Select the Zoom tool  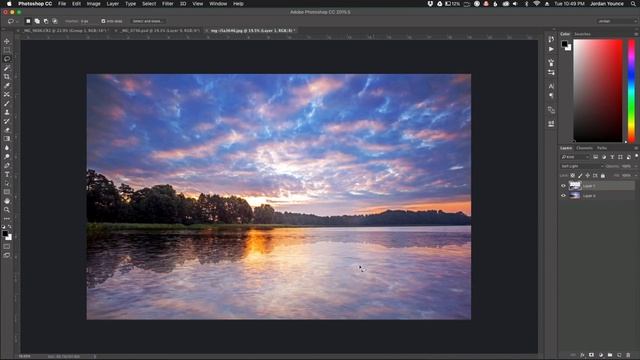[7, 210]
